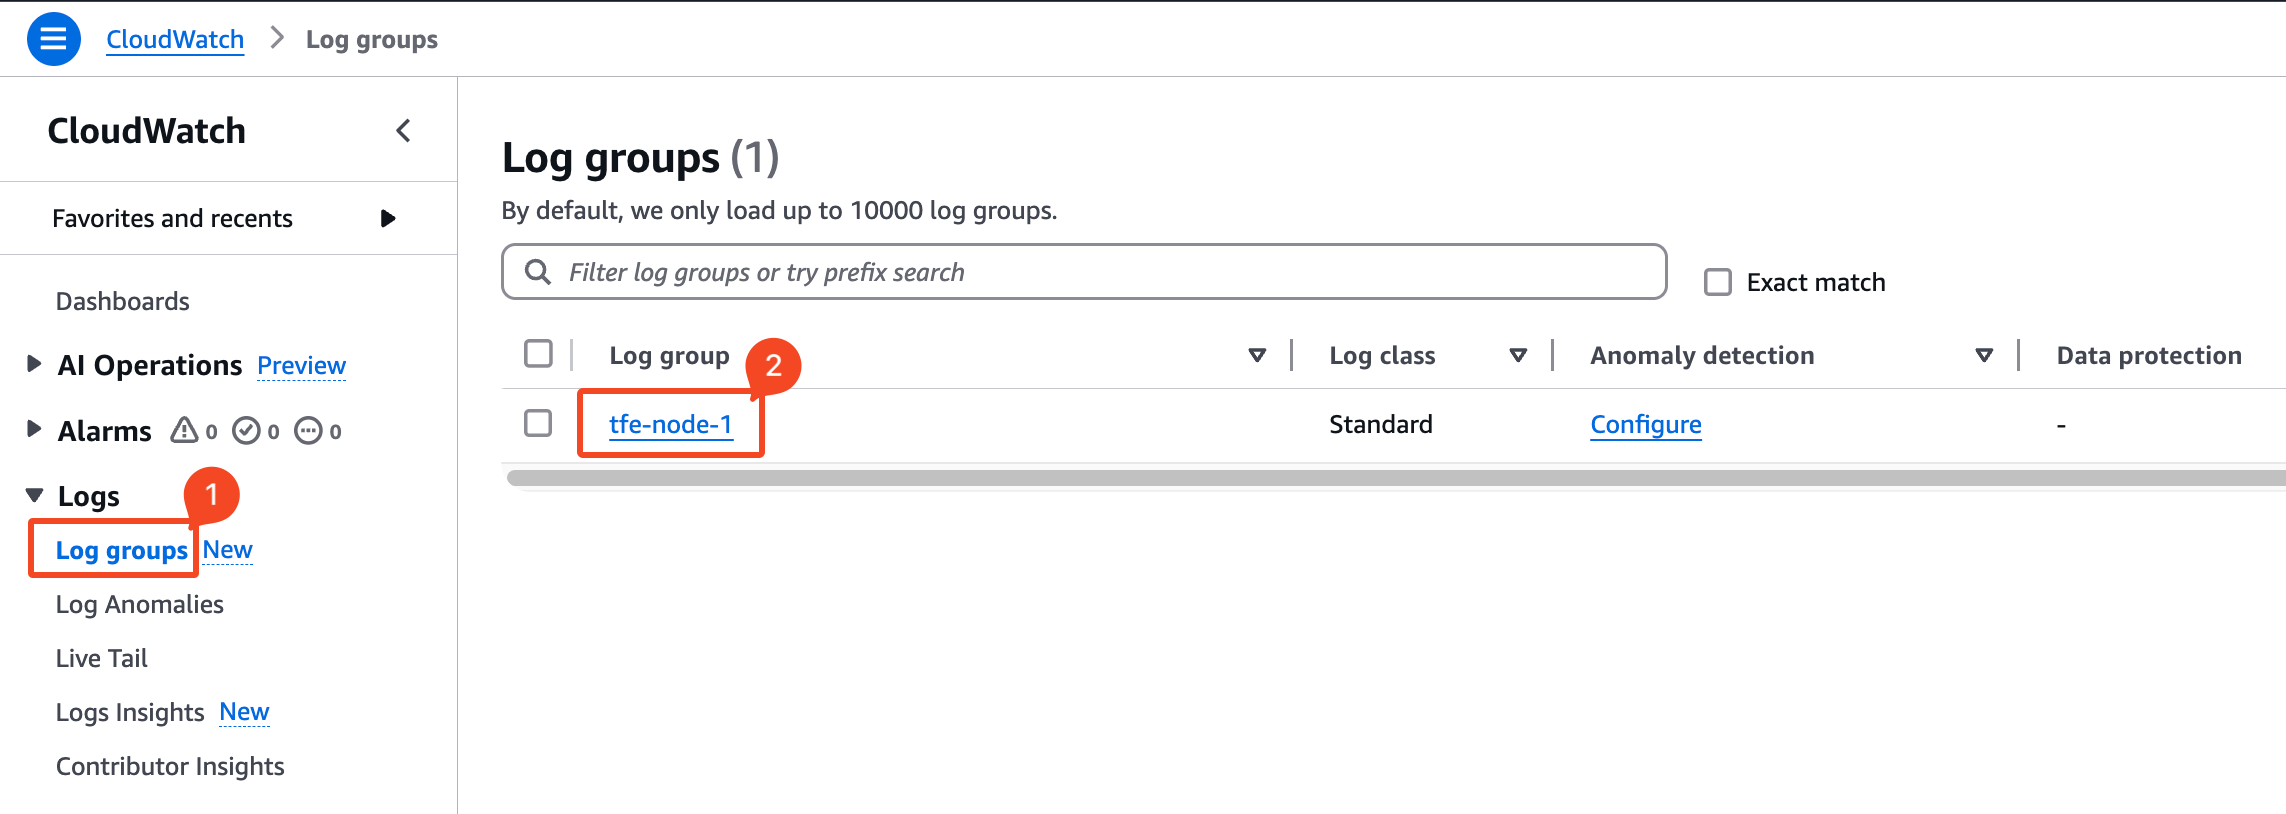
Task: Open the hamburger navigation menu icon
Action: click(x=53, y=39)
